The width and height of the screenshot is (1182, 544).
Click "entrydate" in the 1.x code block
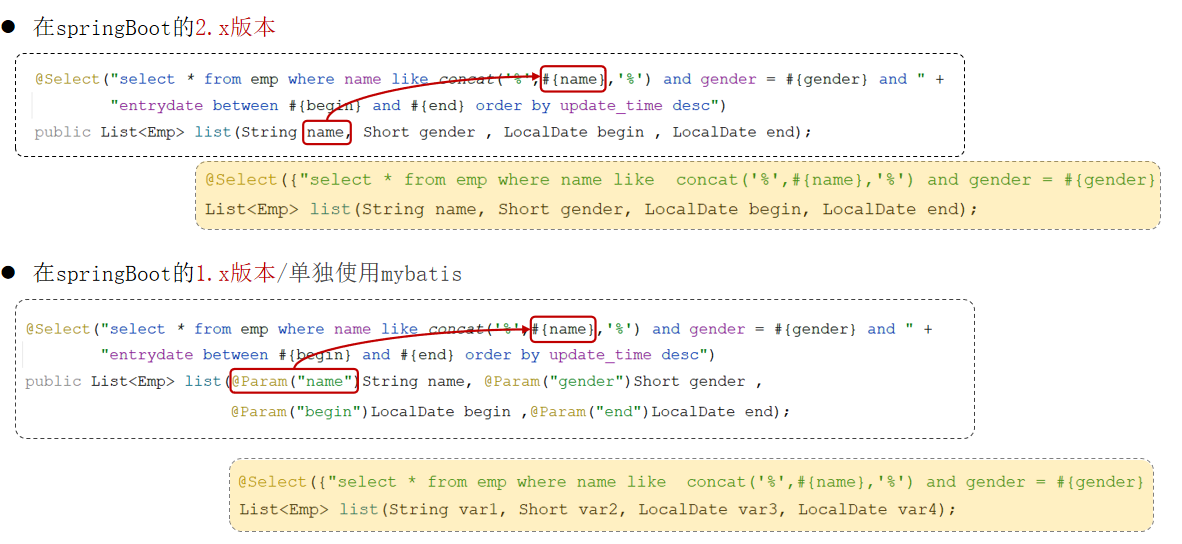tap(151, 355)
